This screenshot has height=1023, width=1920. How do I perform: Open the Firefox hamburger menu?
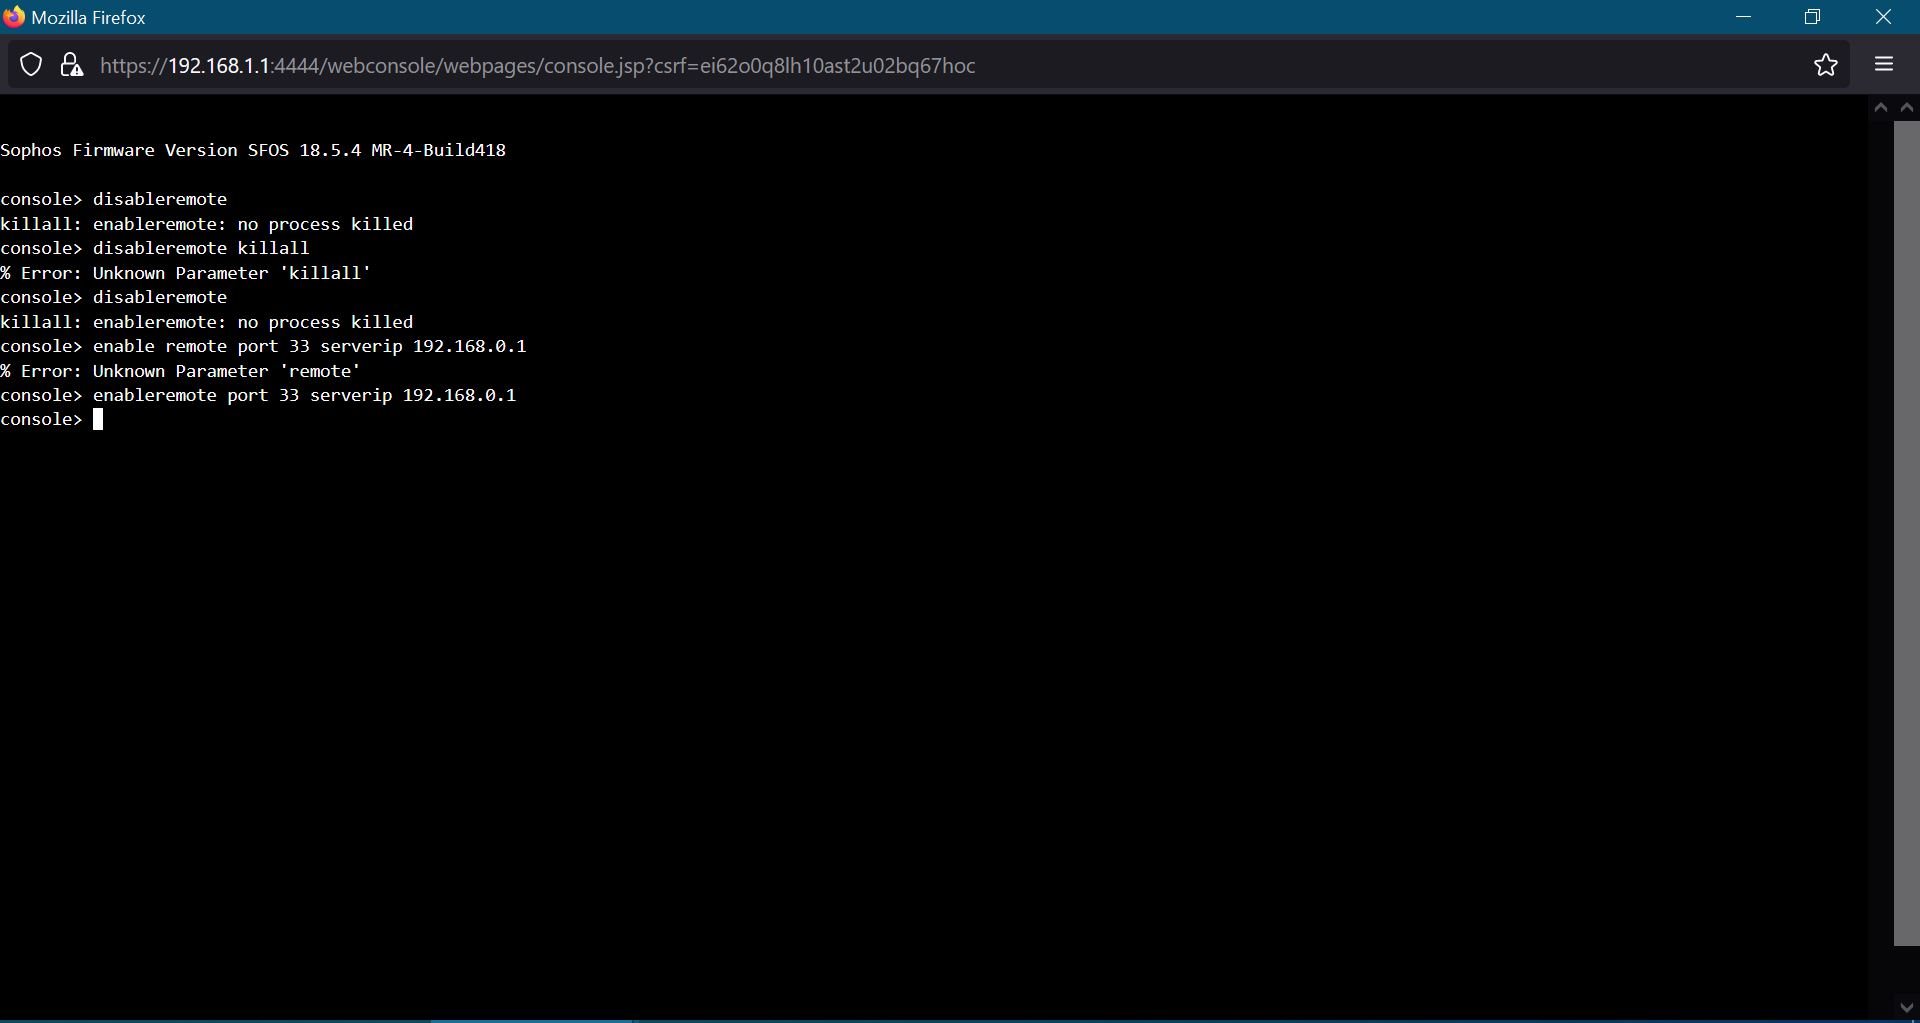coord(1885,65)
